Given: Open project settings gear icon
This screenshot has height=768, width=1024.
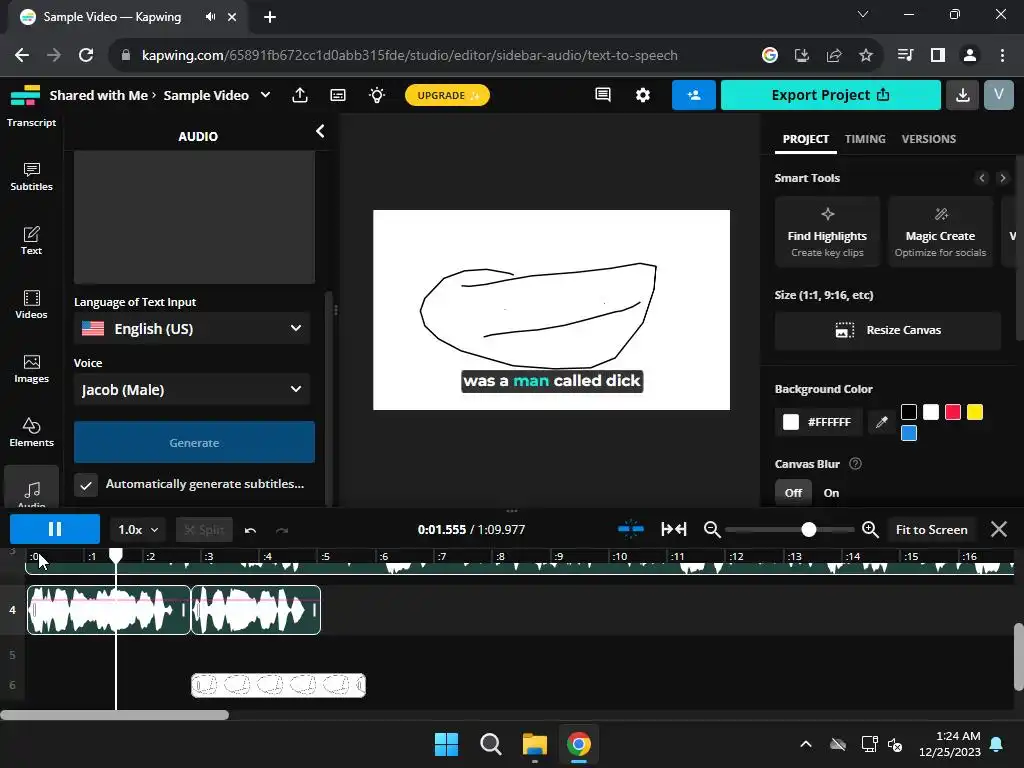Looking at the screenshot, I should [x=643, y=95].
